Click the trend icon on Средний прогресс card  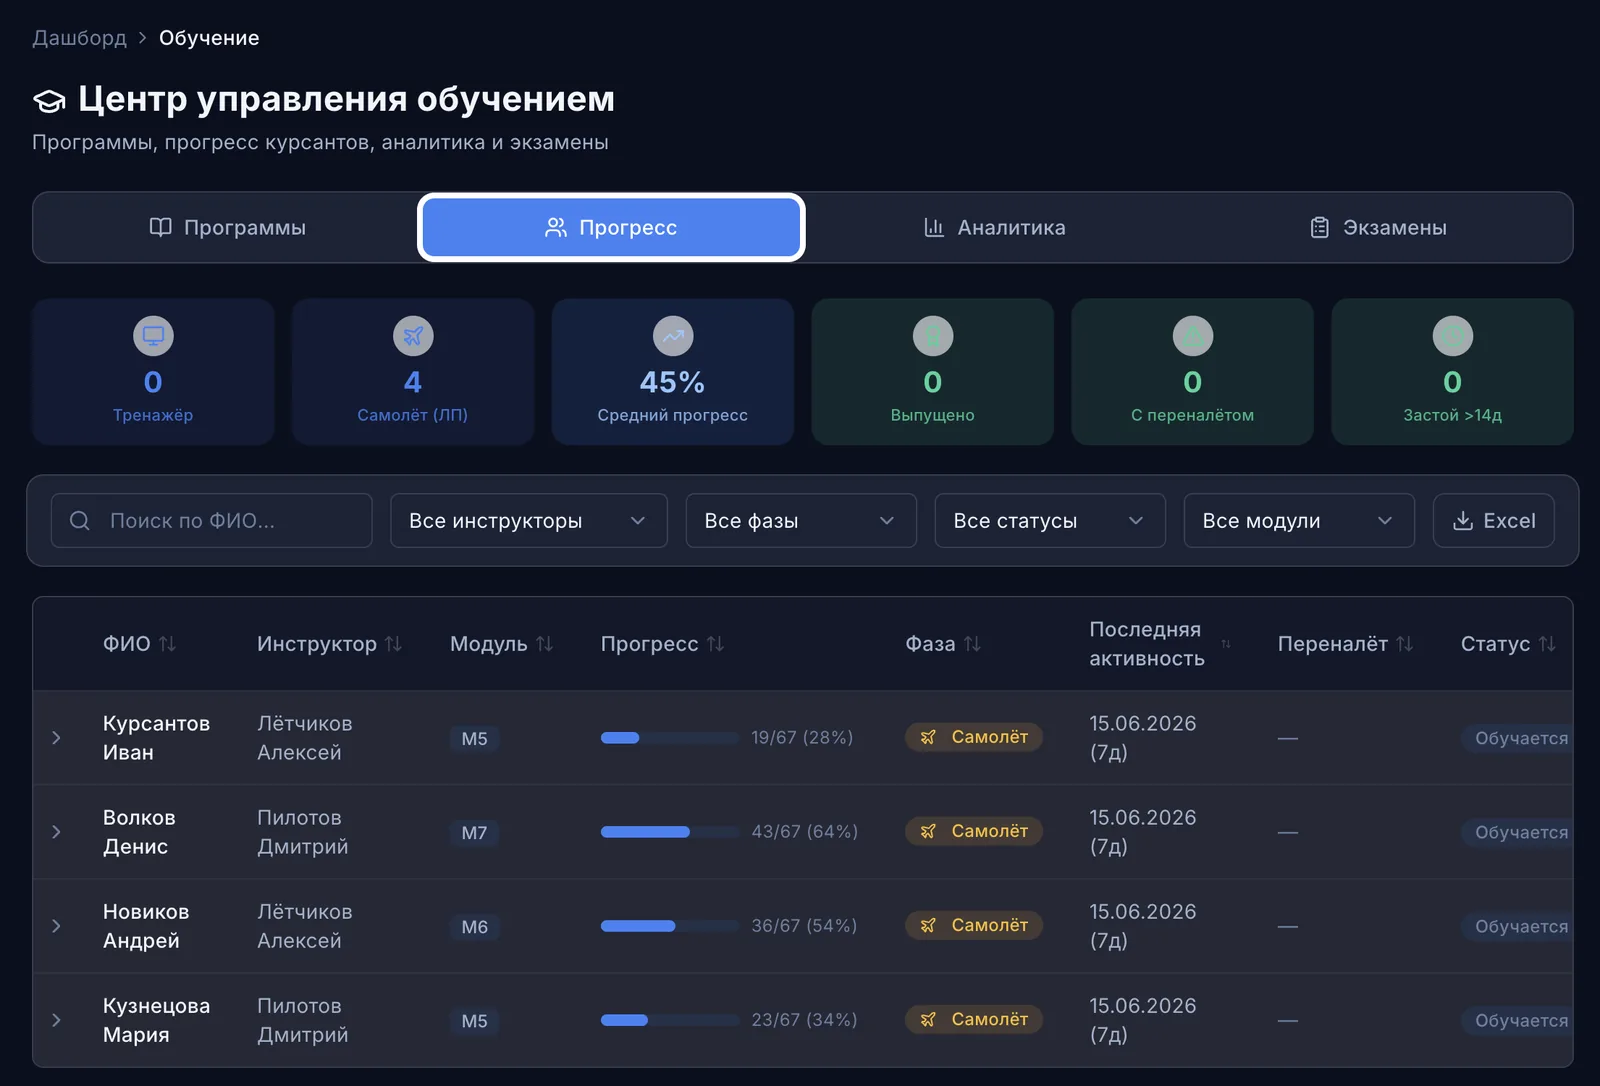673,336
